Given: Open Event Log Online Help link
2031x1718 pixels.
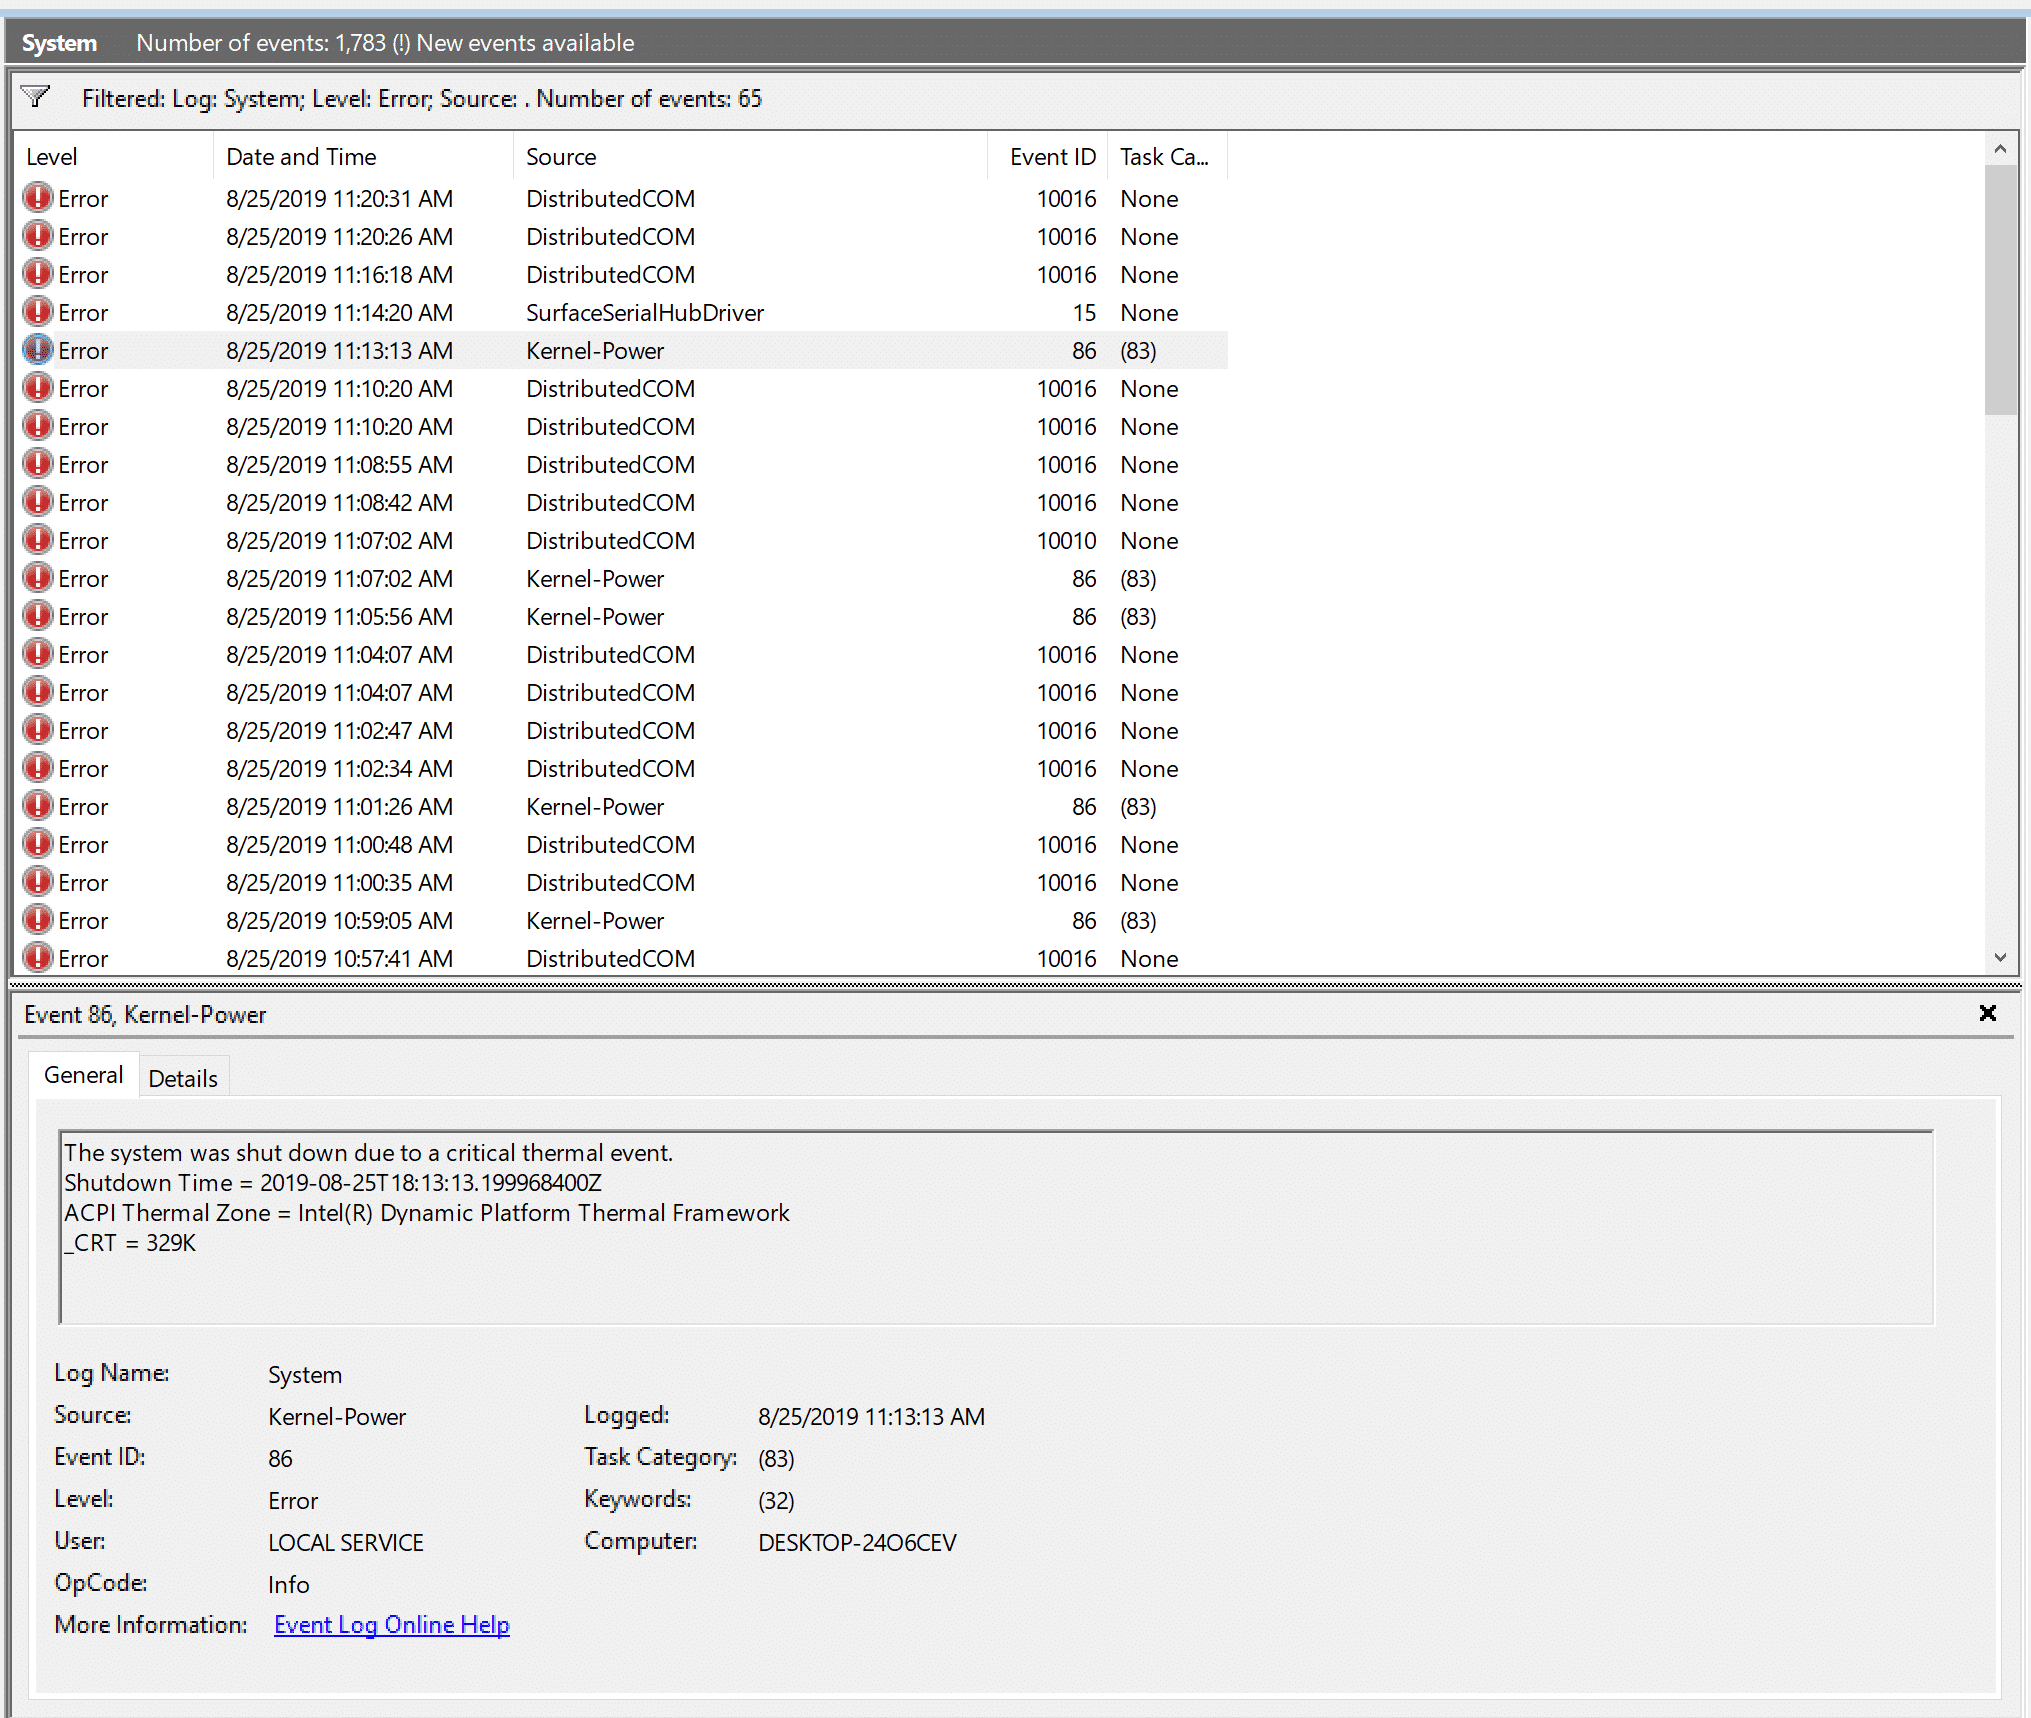Looking at the screenshot, I should click(392, 1625).
